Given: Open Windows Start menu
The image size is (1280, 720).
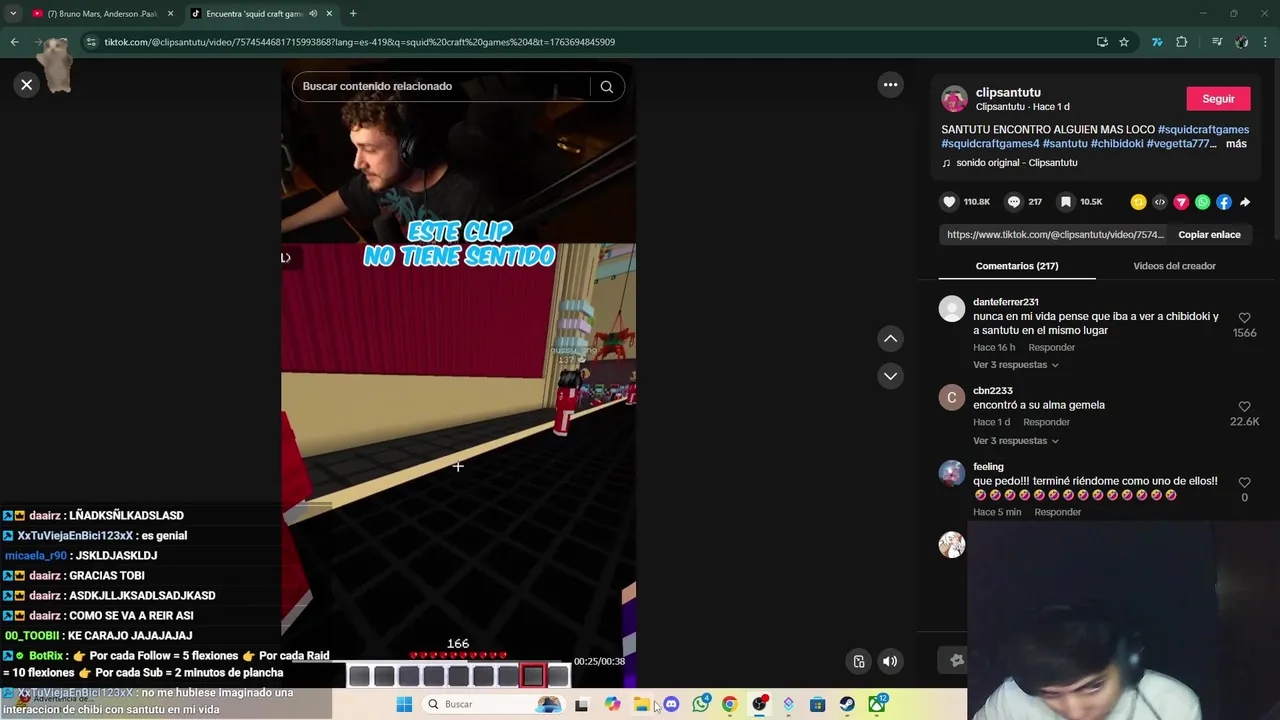Looking at the screenshot, I should (404, 704).
